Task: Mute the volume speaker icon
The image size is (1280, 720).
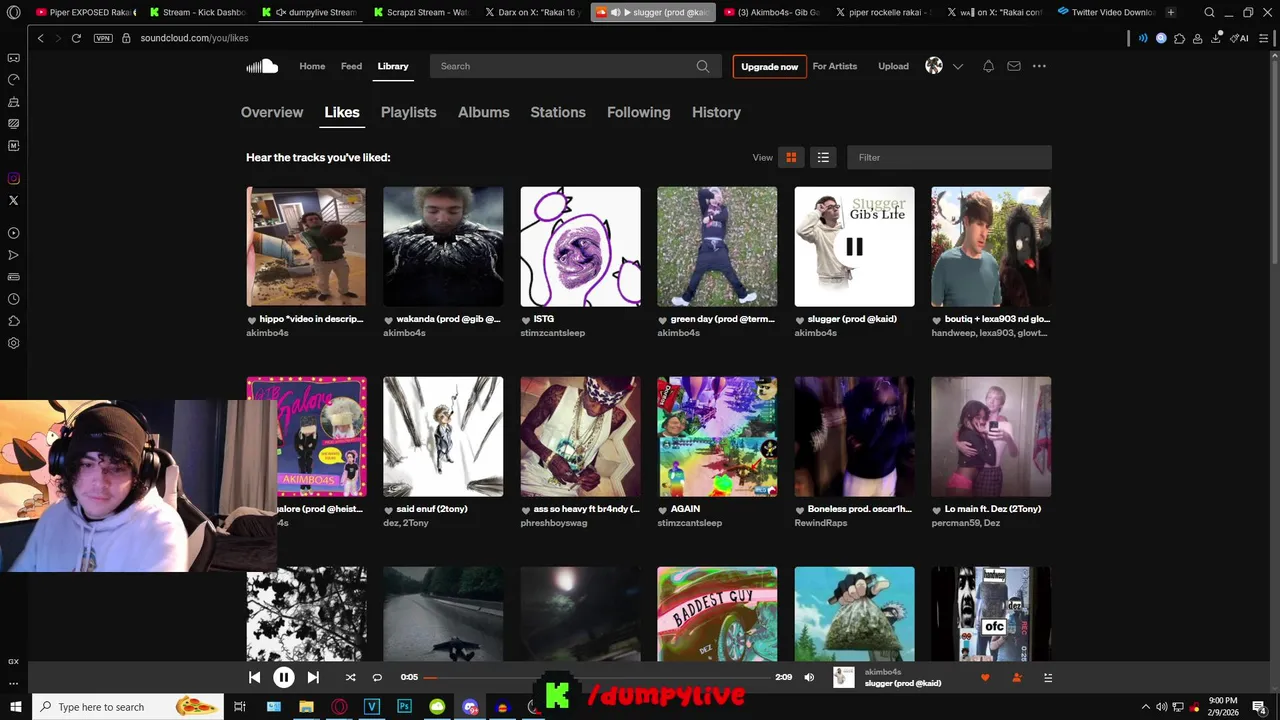Action: 809,677
